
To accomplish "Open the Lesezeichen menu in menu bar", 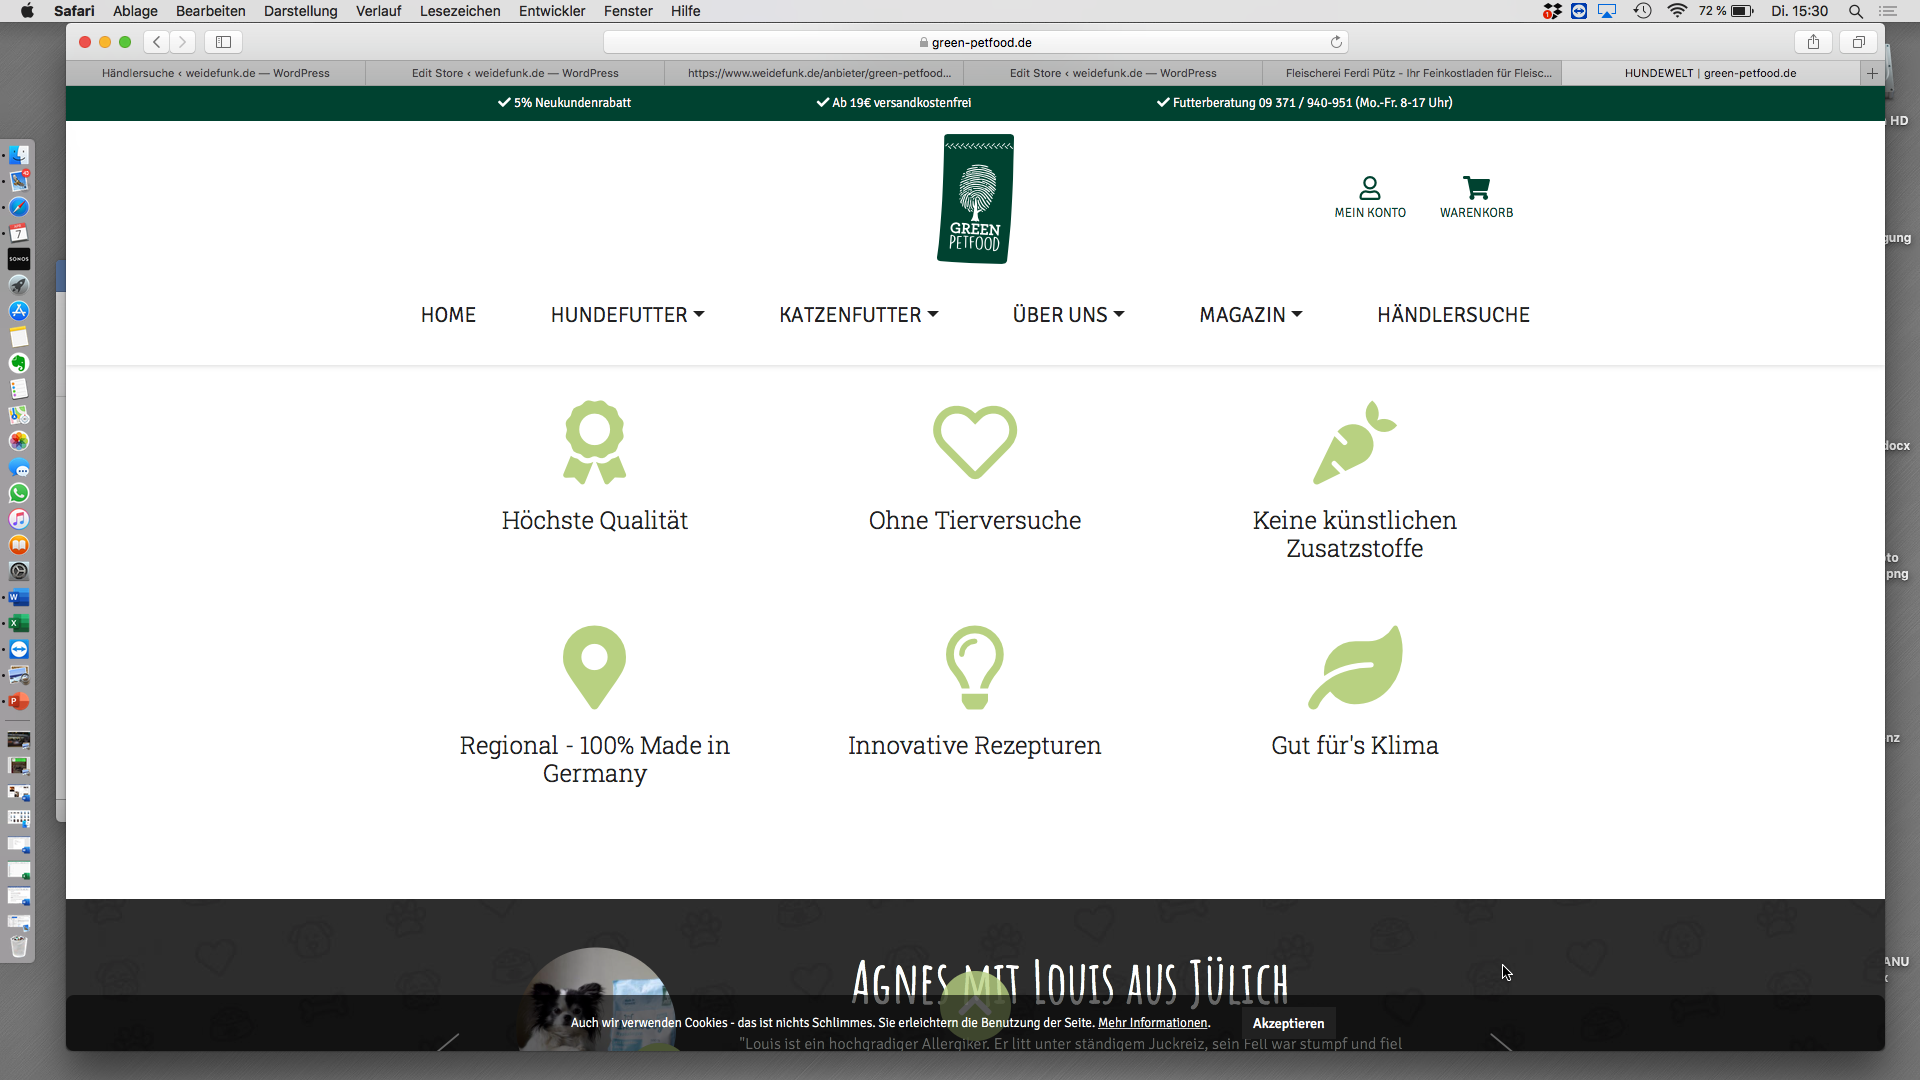I will (459, 11).
